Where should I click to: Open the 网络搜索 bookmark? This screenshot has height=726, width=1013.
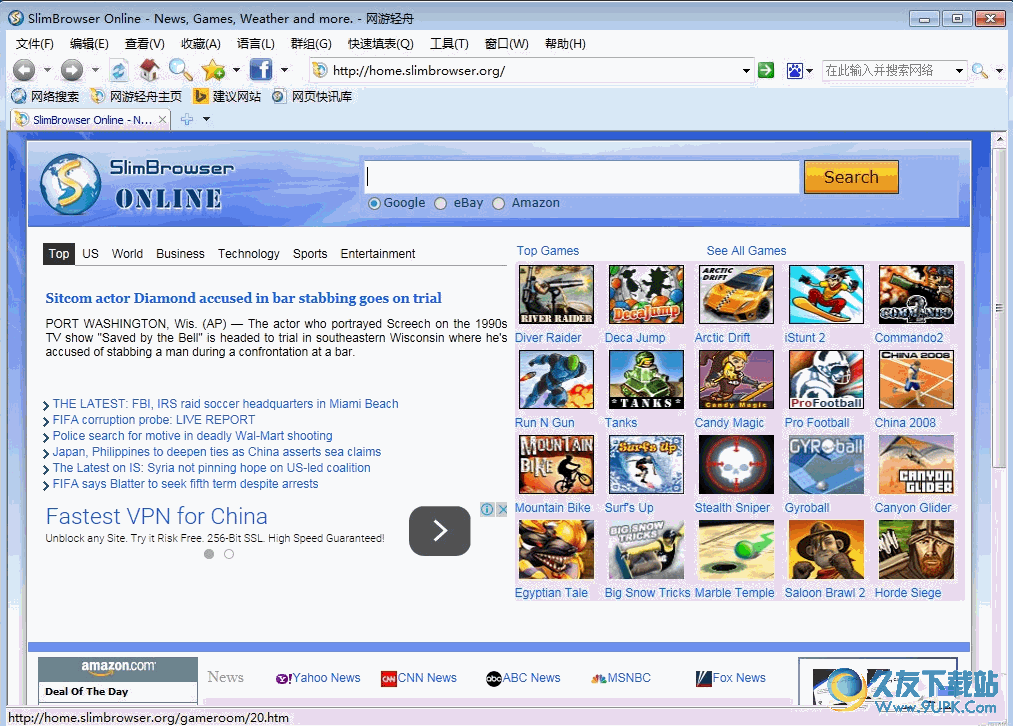[45, 96]
